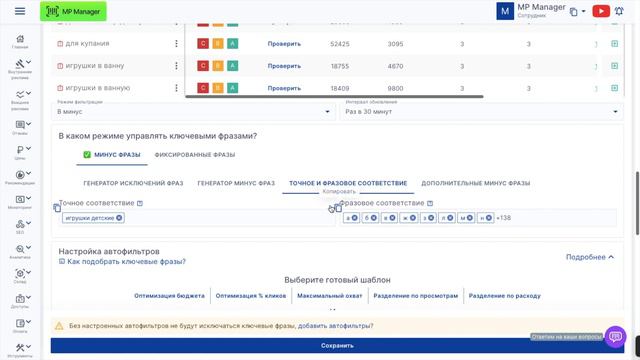The width and height of the screenshot is (640, 360).
Task: Click the Сохранить button
Action: point(337,345)
